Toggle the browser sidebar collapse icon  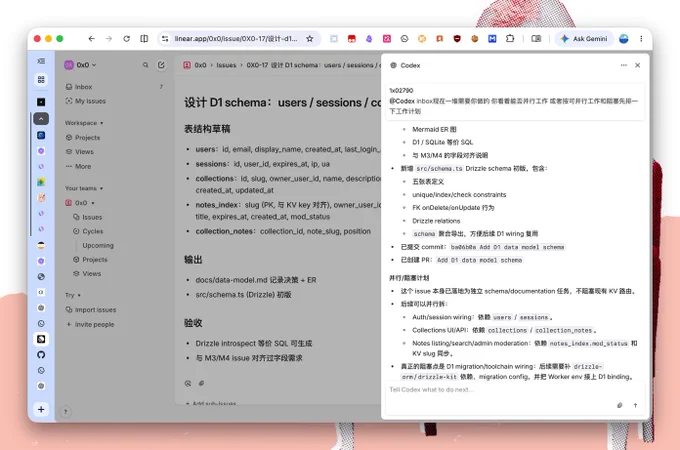[41, 61]
